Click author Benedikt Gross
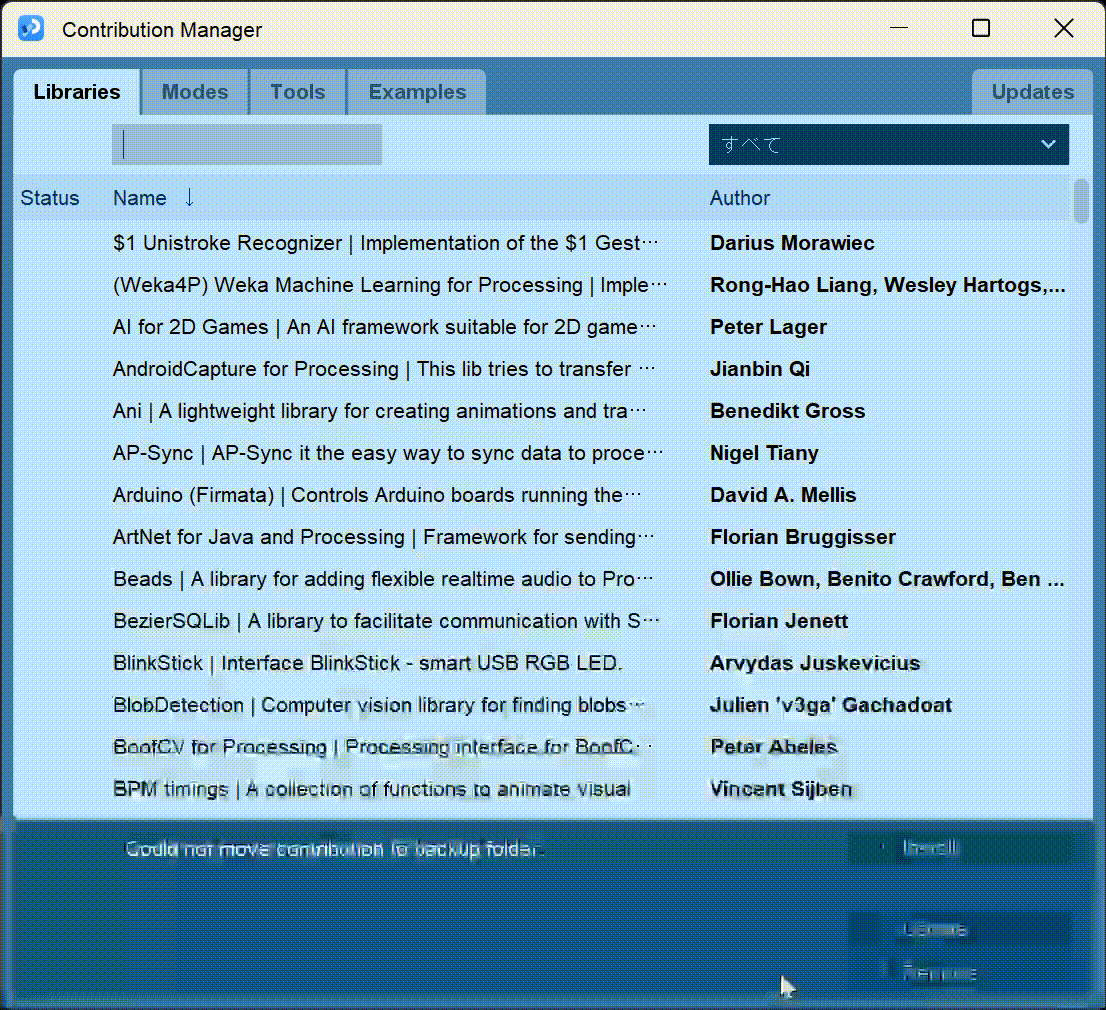The width and height of the screenshot is (1106, 1010). 787,410
